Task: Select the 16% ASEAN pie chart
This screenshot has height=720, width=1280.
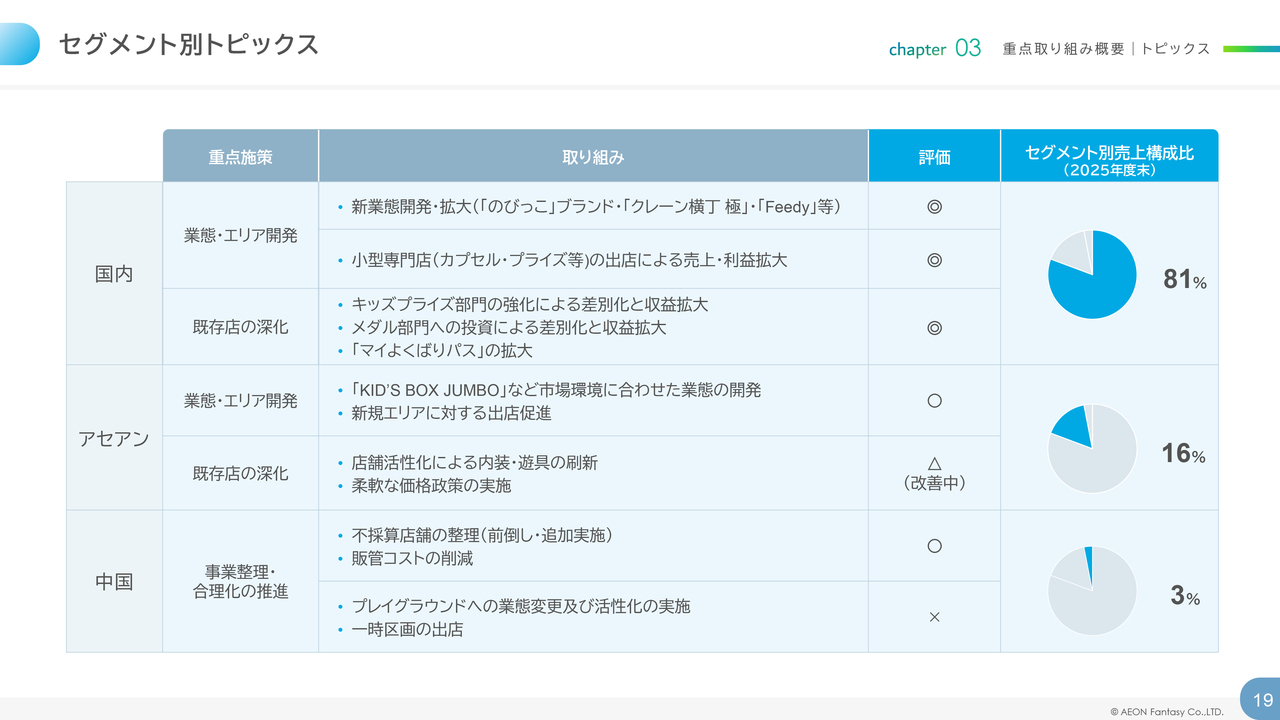Action: coord(1092,448)
